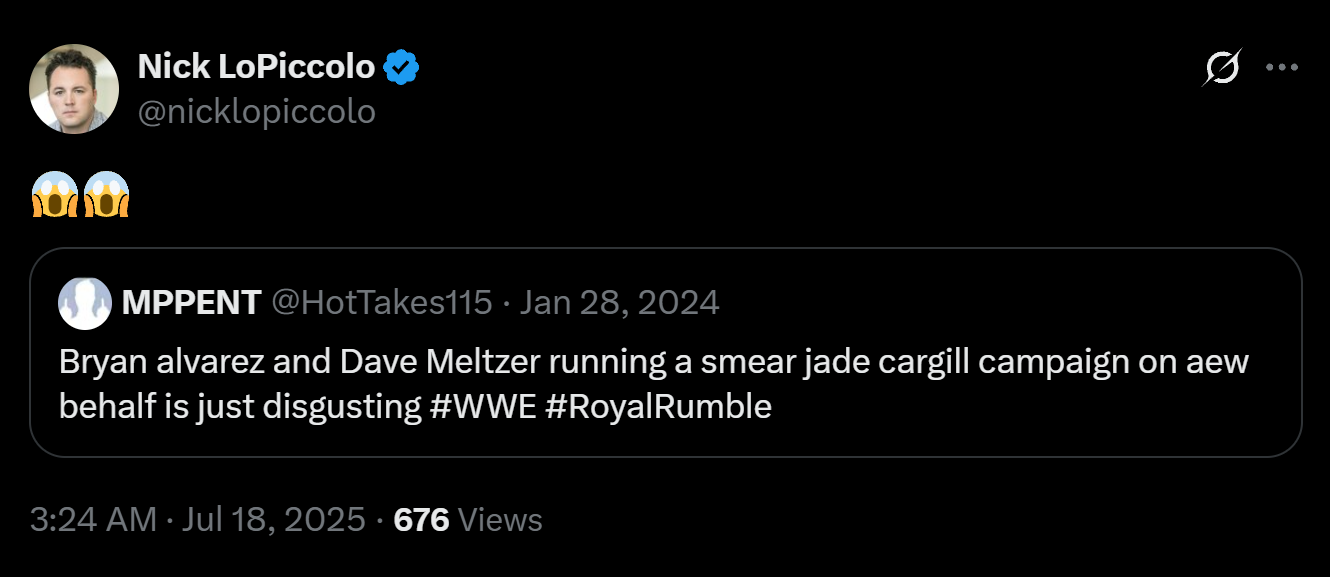This screenshot has height=577, width=1330.
Task: Open the @nicklopiccolo handle link
Action: click(256, 111)
